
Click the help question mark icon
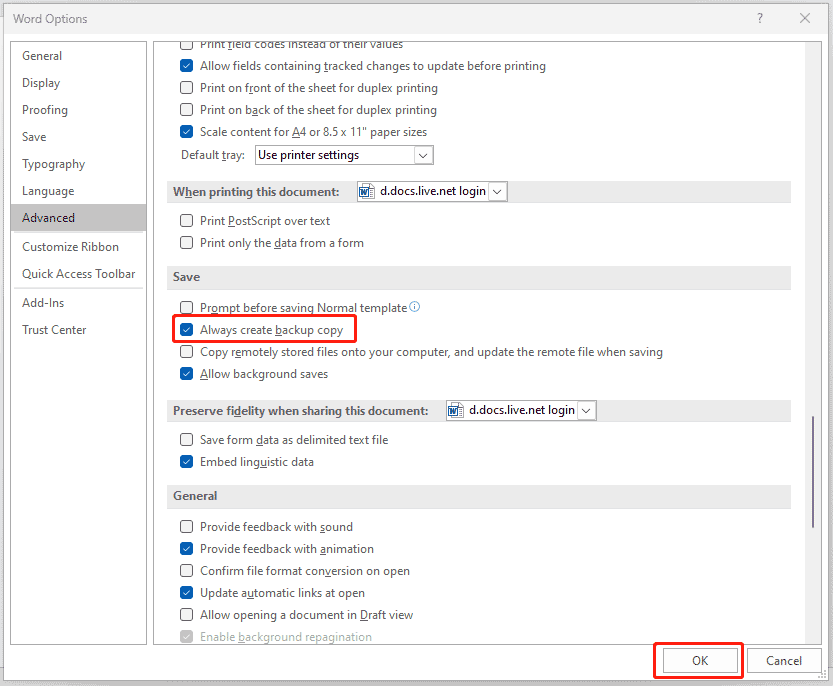(760, 19)
